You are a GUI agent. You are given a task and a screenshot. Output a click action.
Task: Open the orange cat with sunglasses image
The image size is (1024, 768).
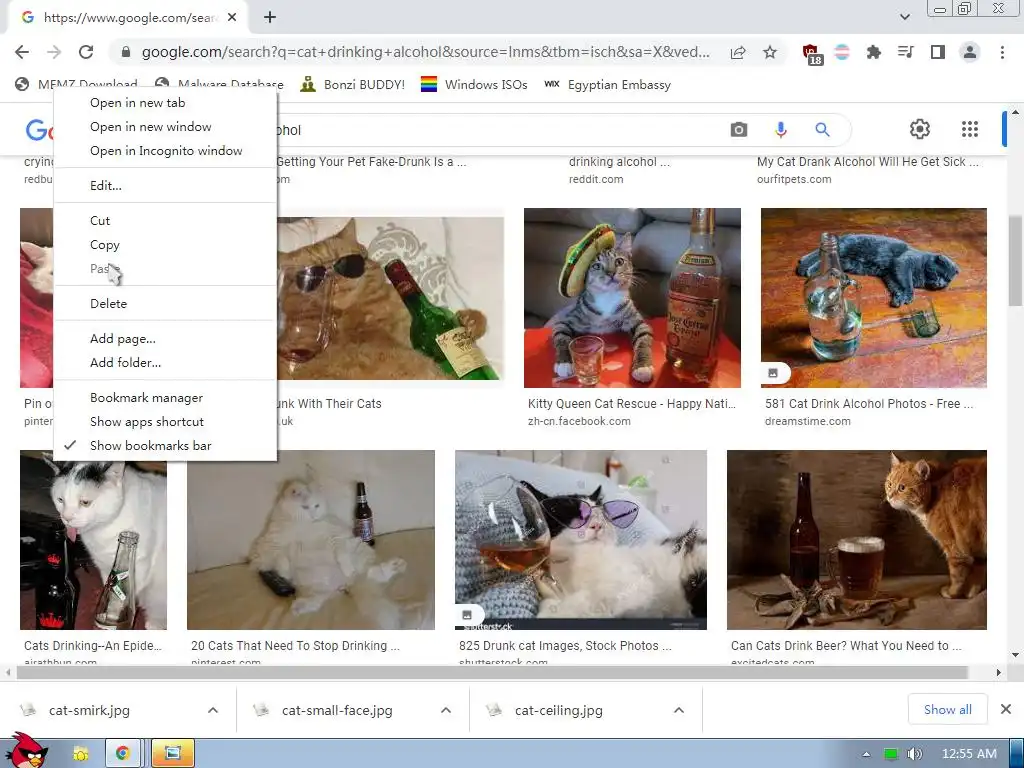(x=391, y=298)
